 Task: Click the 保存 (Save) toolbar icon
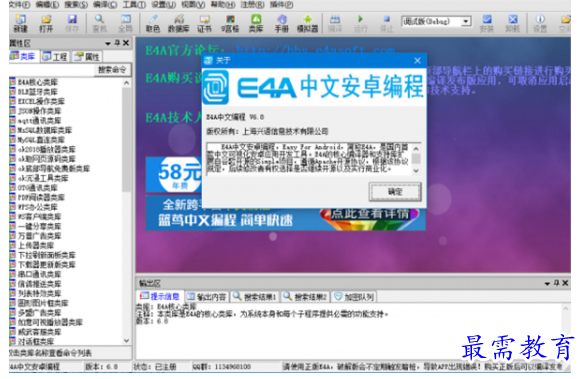[72, 23]
